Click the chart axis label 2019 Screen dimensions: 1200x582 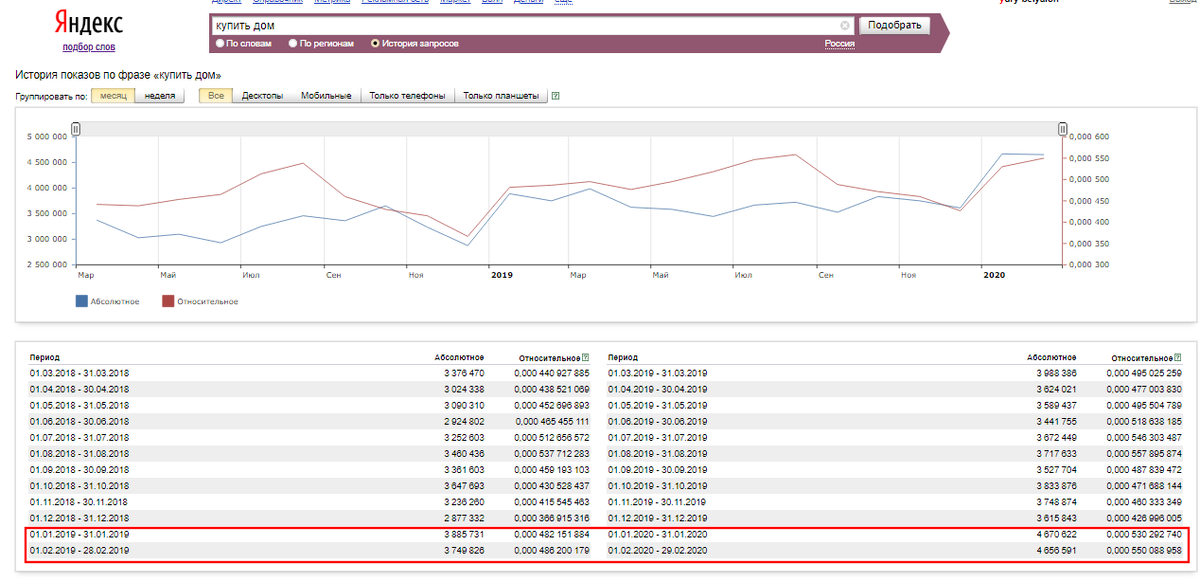pos(500,274)
